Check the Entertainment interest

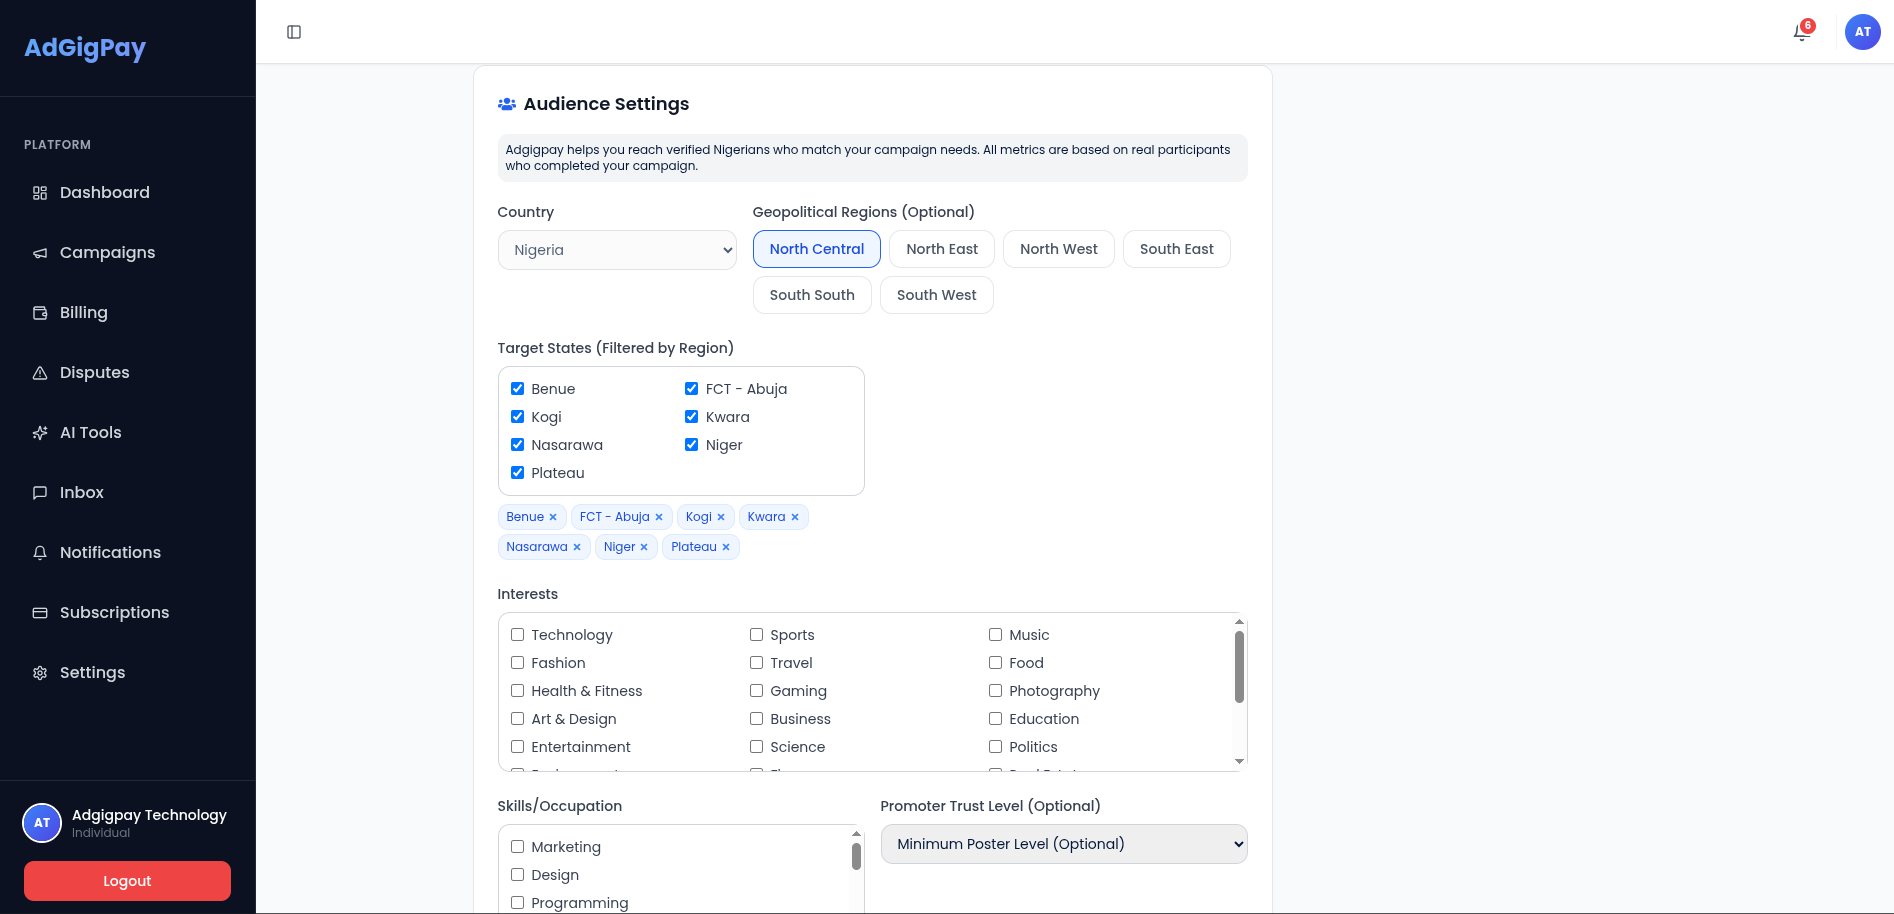[x=517, y=747]
